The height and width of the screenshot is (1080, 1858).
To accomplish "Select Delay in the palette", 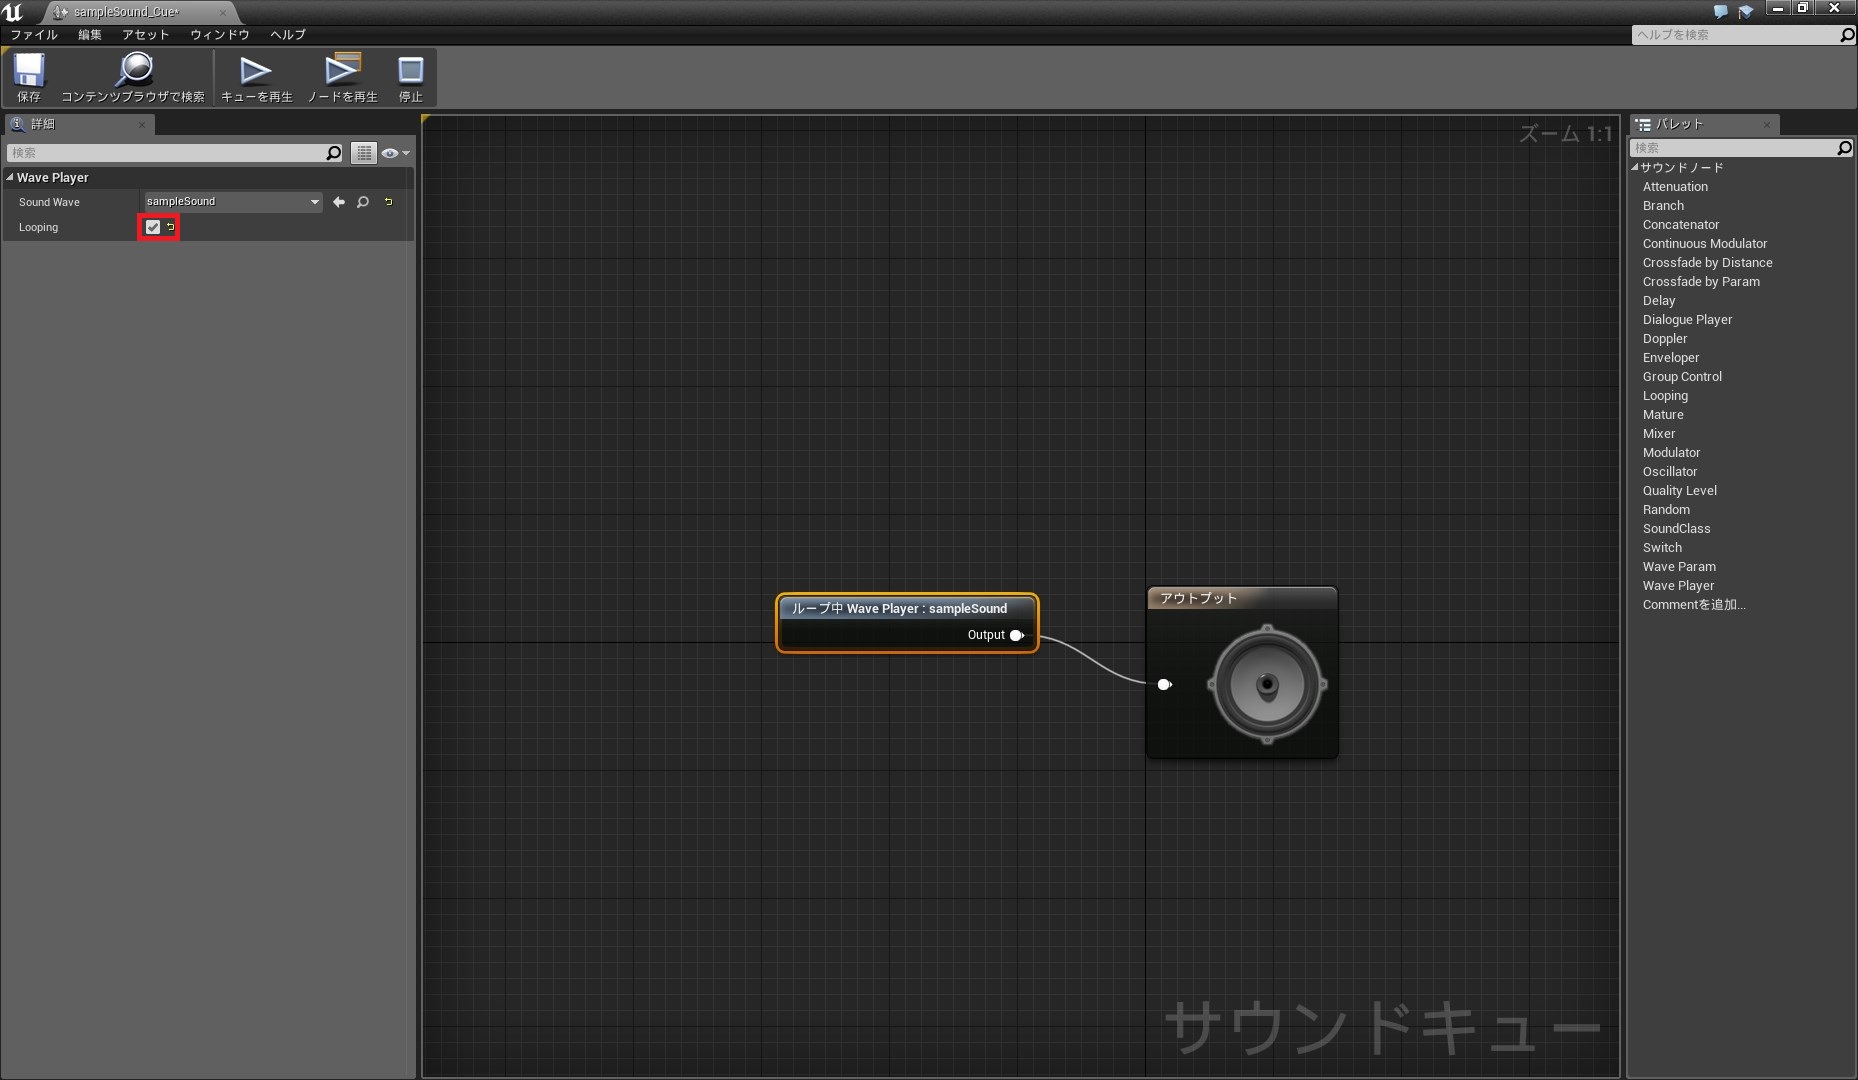I will click(x=1659, y=301).
